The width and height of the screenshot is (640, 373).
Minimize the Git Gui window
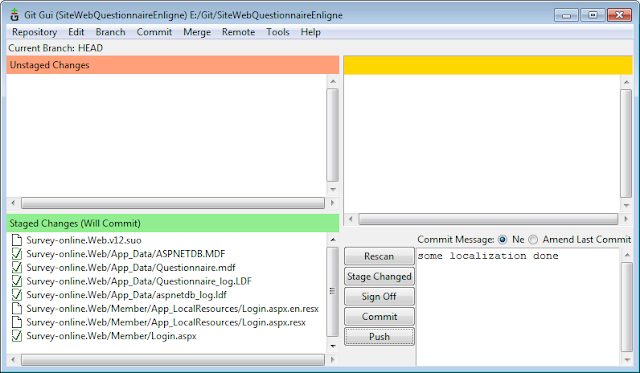pyautogui.click(x=566, y=15)
